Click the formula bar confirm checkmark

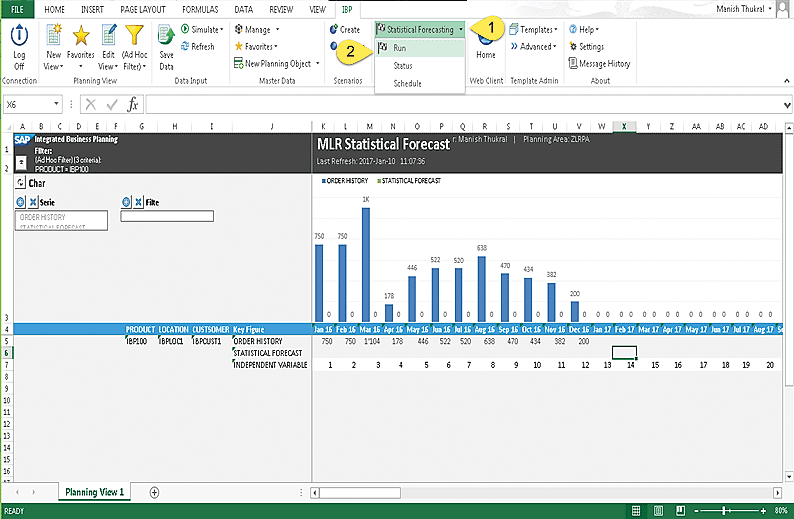coord(112,104)
